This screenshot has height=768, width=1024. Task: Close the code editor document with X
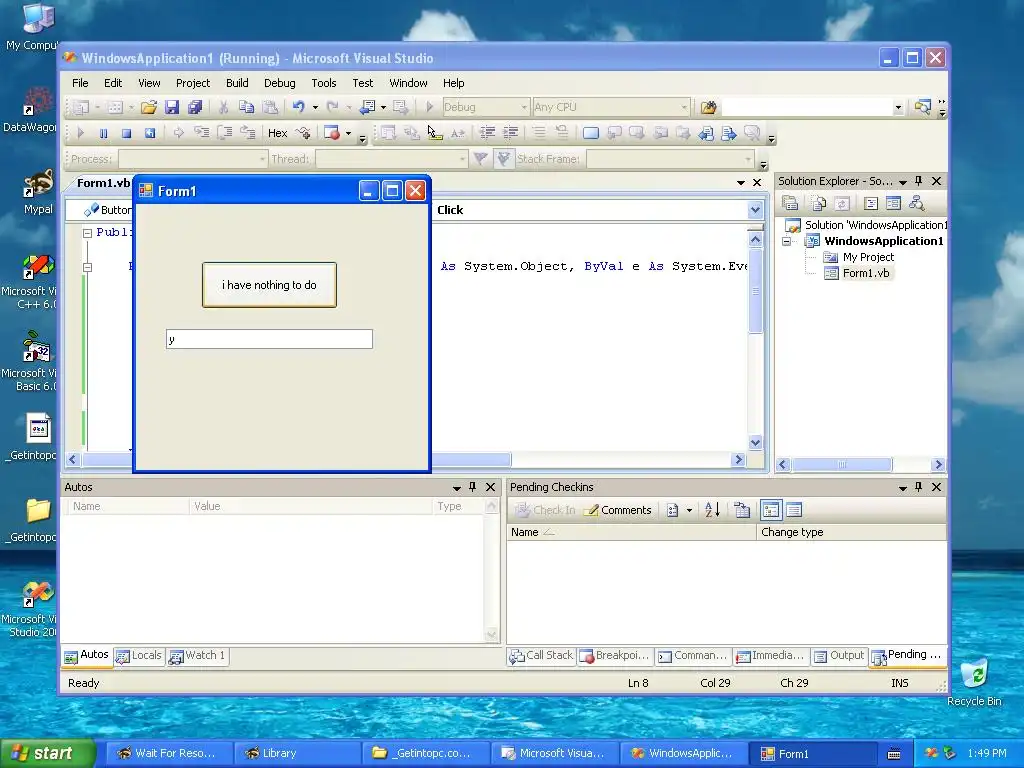[757, 183]
